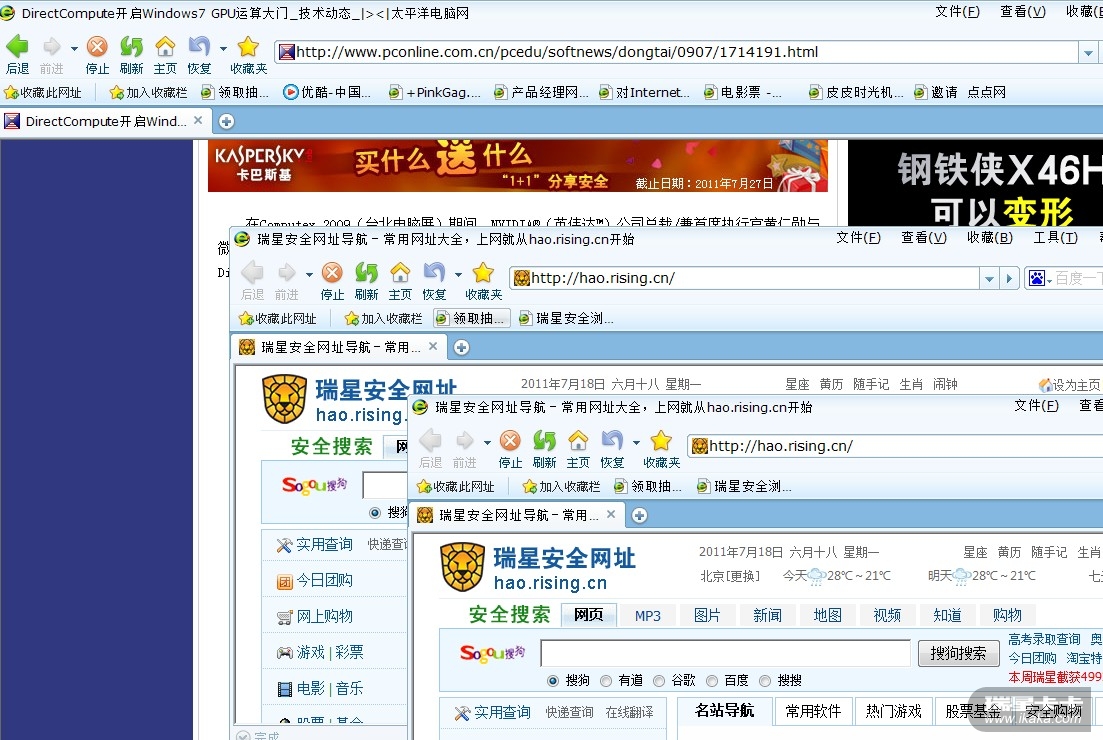Click Home icon in the middle Rising window

(400, 272)
